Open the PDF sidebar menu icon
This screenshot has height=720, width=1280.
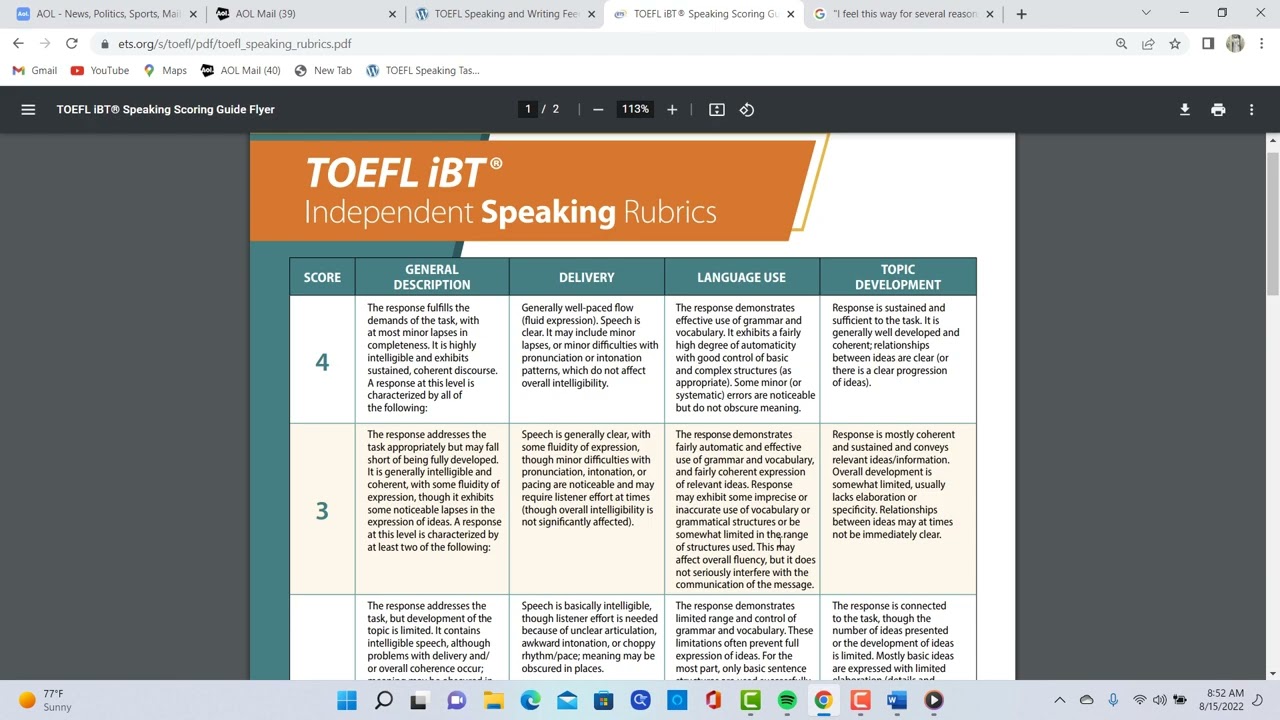(x=28, y=110)
